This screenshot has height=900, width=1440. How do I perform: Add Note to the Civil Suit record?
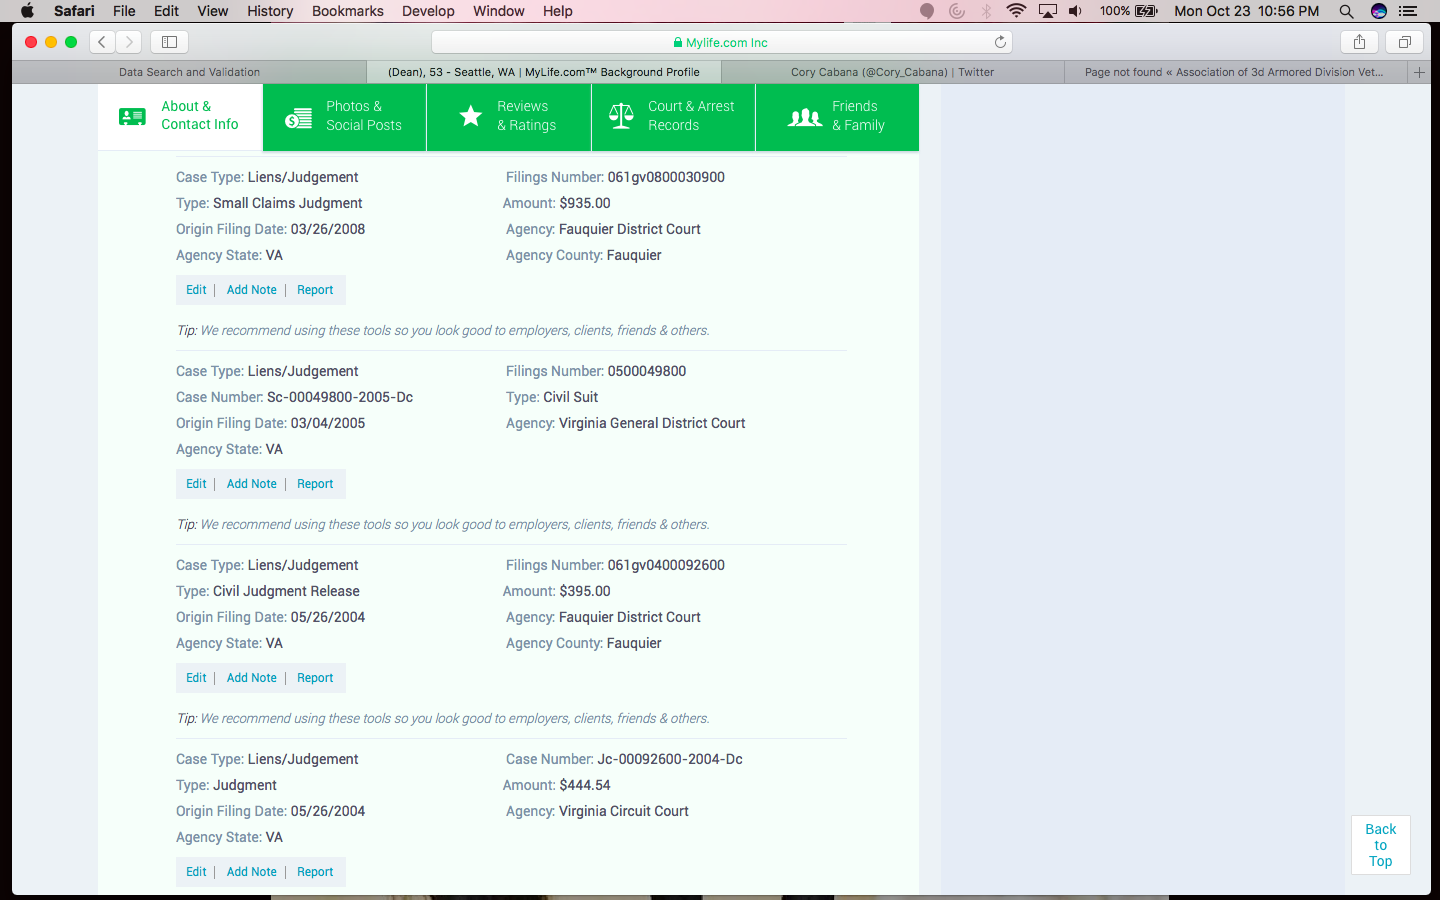252,484
